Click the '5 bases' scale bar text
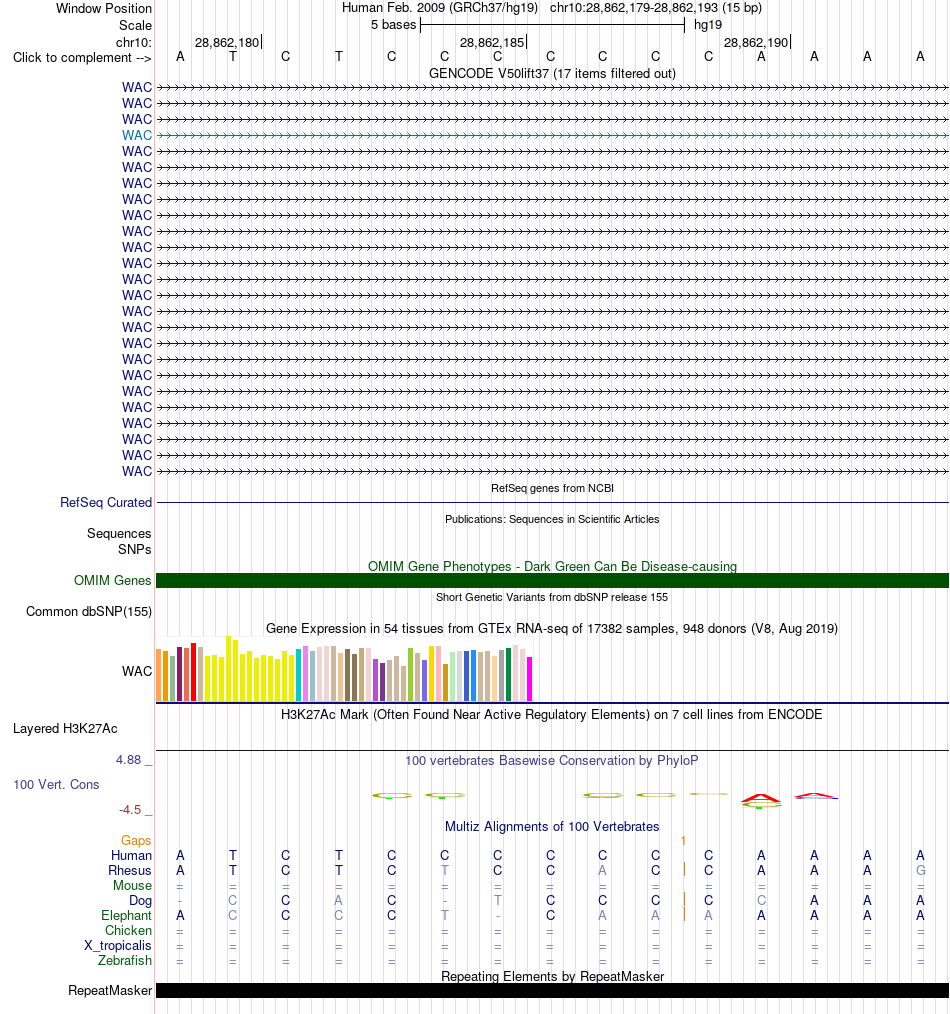This screenshot has height=1014, width=950. pos(393,25)
